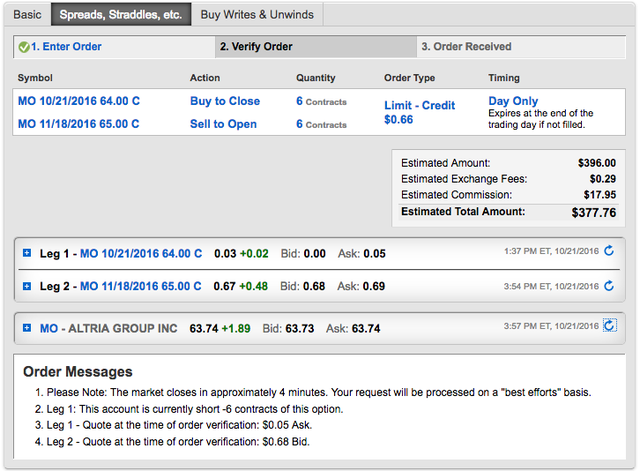This screenshot has height=471, width=640.
Task: Click the green checkmark on Enter Order
Action: 23,46
